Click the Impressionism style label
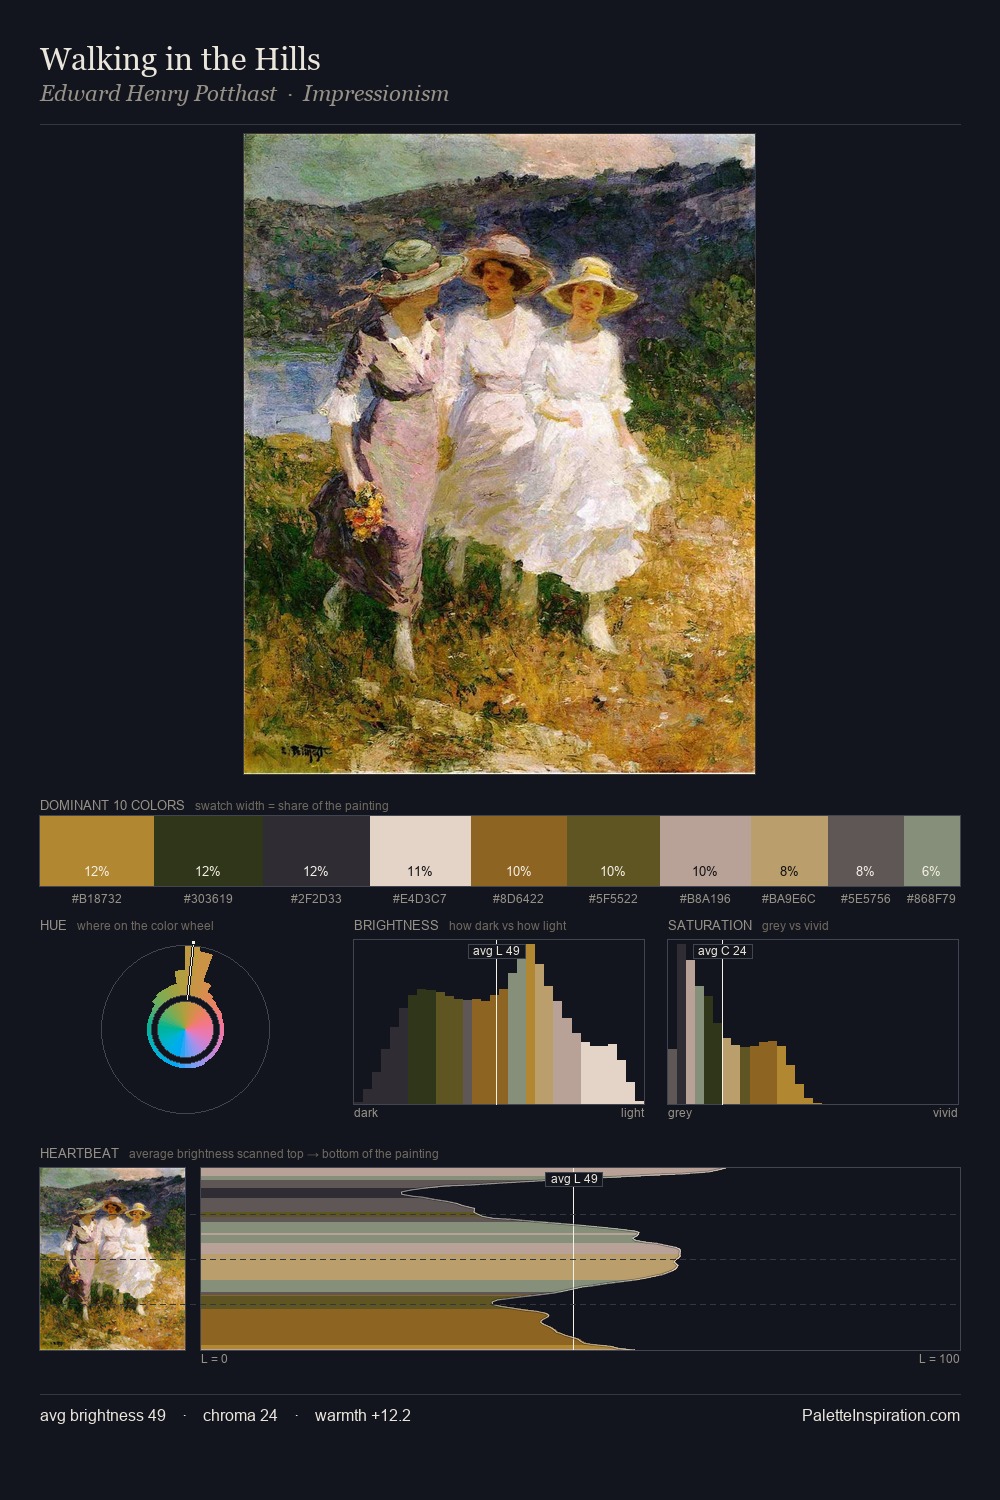 (x=376, y=94)
